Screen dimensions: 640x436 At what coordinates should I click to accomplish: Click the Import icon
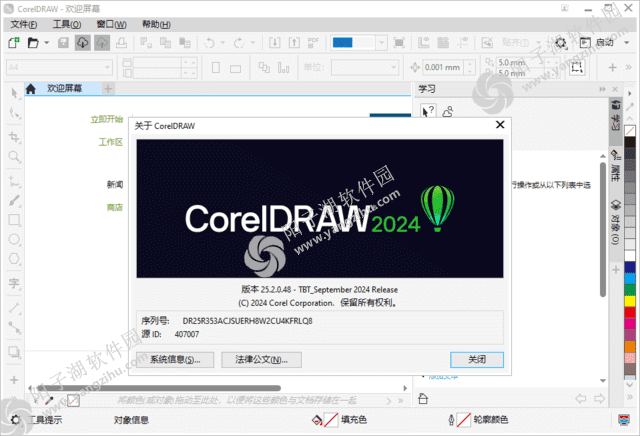[275, 42]
